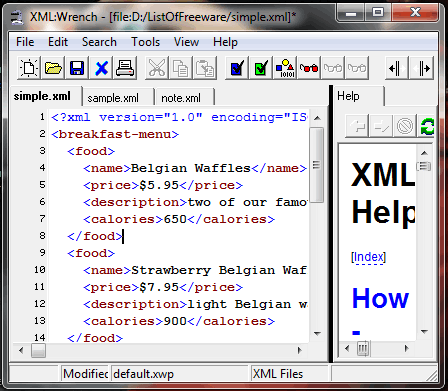Screen dimensions: 448x391
Task: Click the Help pane vertical scroll up arrow
Action: coord(424,153)
